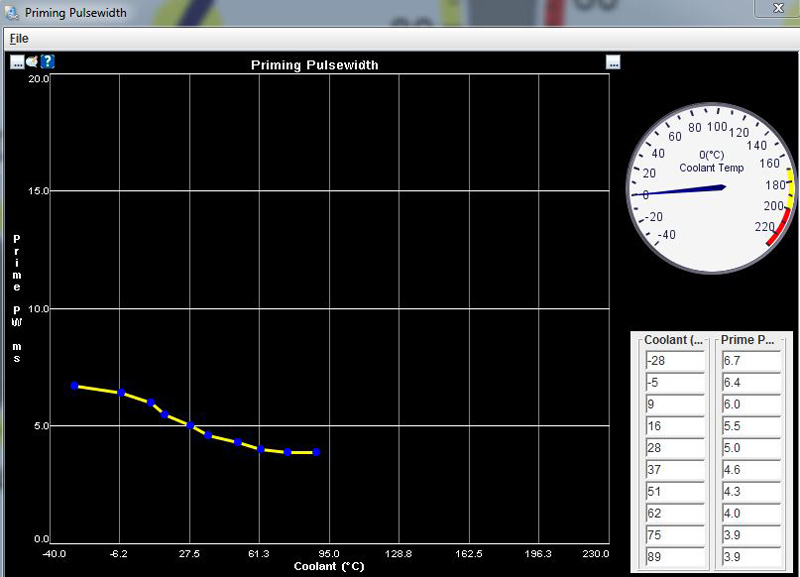Select the curve point at 6.7 ms
The image size is (800, 577).
(x=74, y=385)
